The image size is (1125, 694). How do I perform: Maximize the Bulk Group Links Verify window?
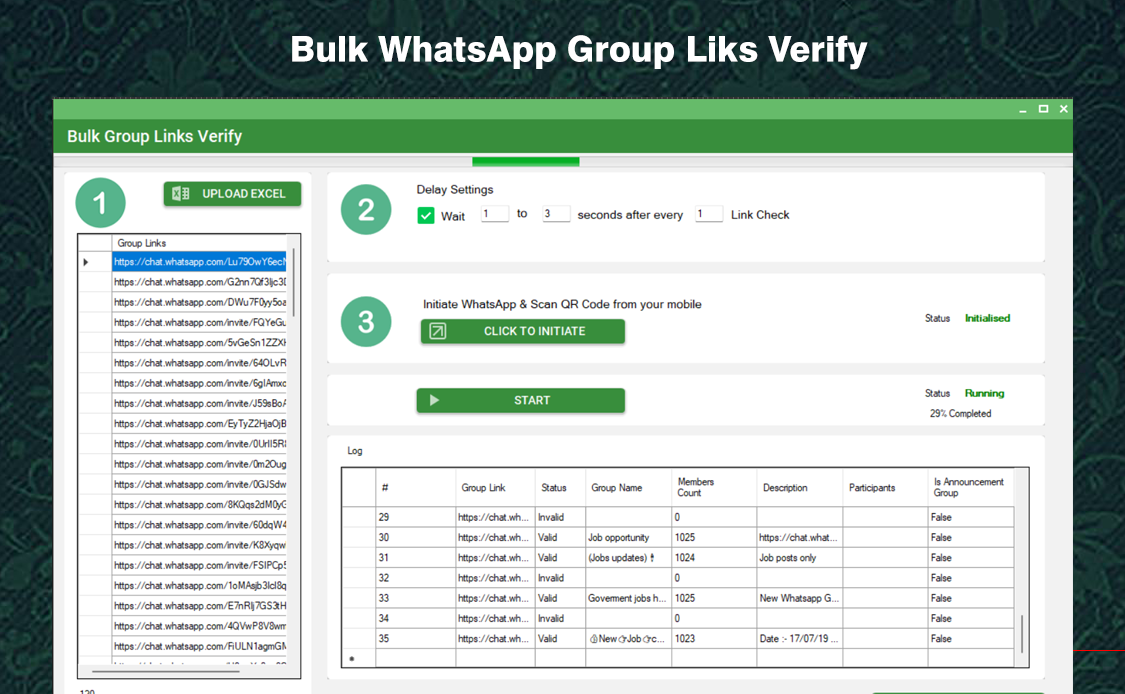tap(1043, 109)
